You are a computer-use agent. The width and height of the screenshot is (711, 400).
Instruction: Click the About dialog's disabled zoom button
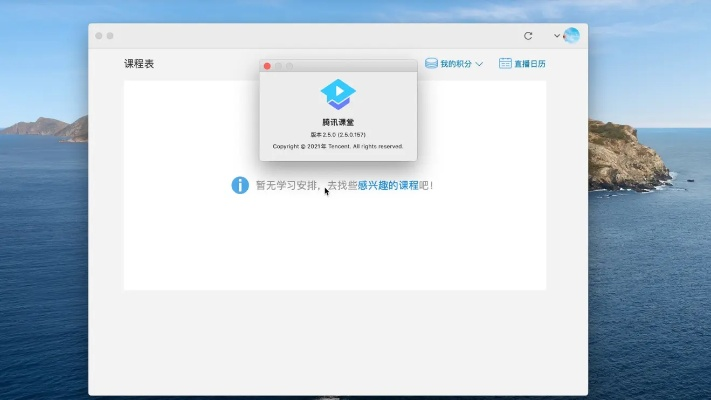click(290, 66)
